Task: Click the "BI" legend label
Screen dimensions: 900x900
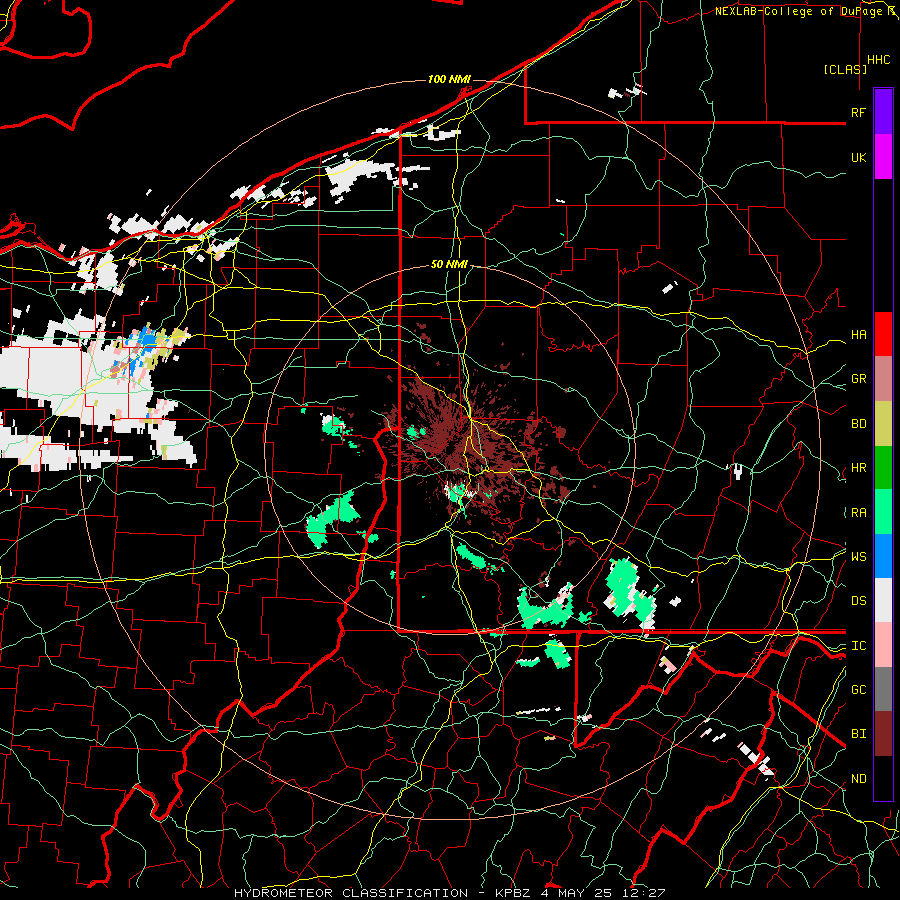Action: click(858, 734)
